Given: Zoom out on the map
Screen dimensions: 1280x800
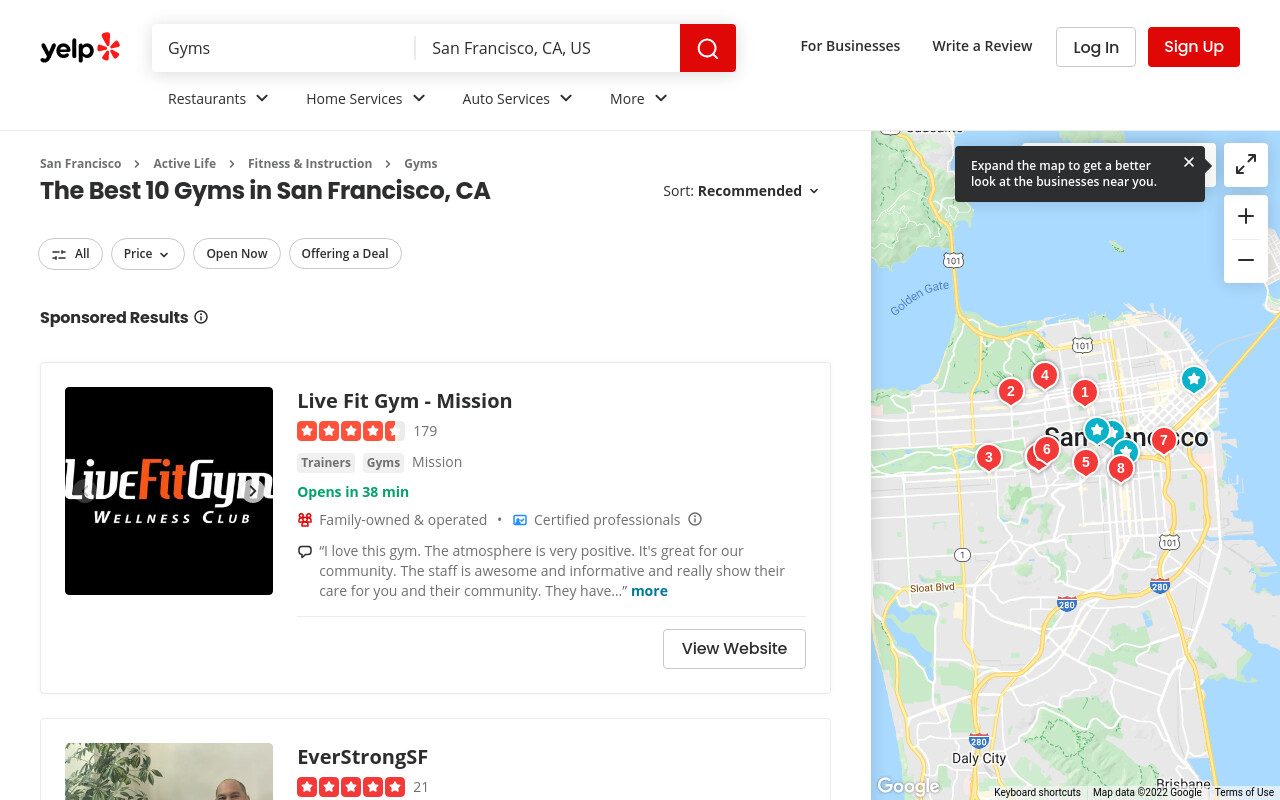Looking at the screenshot, I should tap(1246, 261).
